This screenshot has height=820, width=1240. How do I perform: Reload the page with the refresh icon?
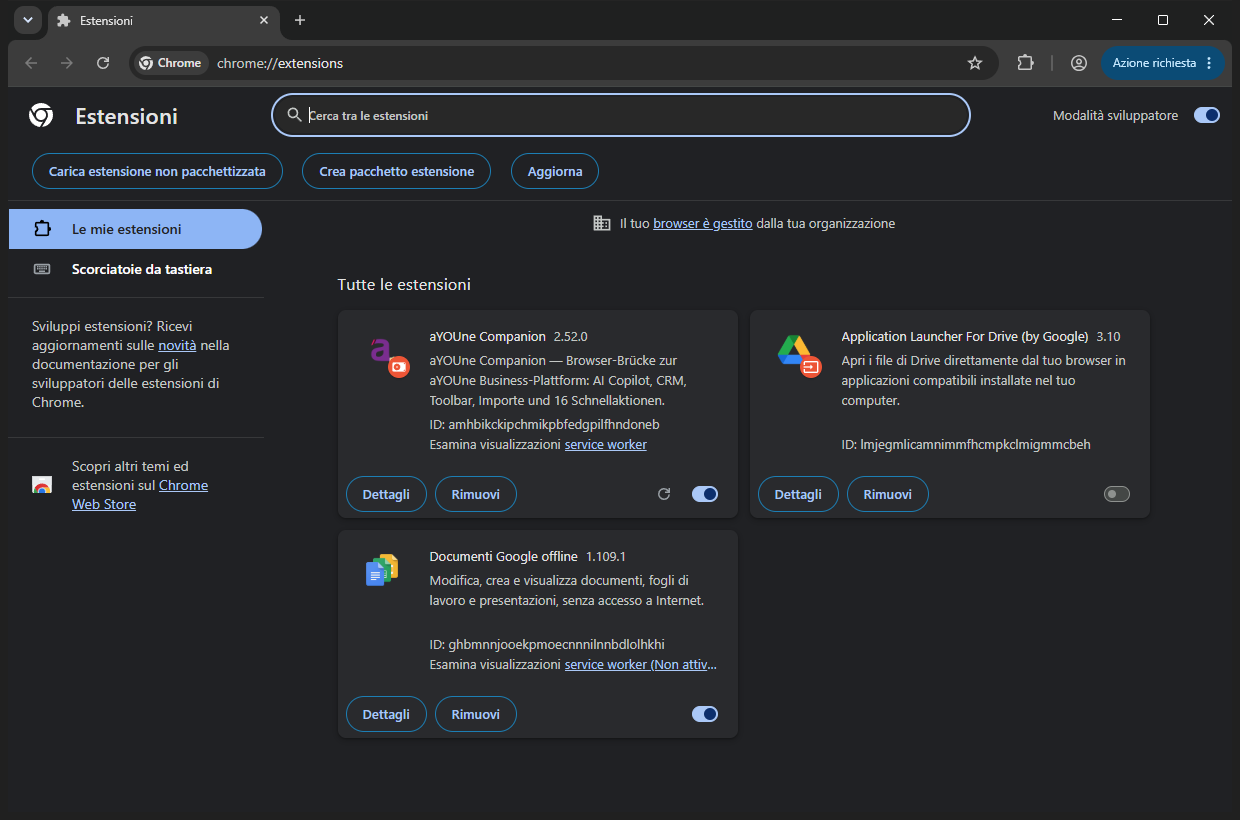103,63
